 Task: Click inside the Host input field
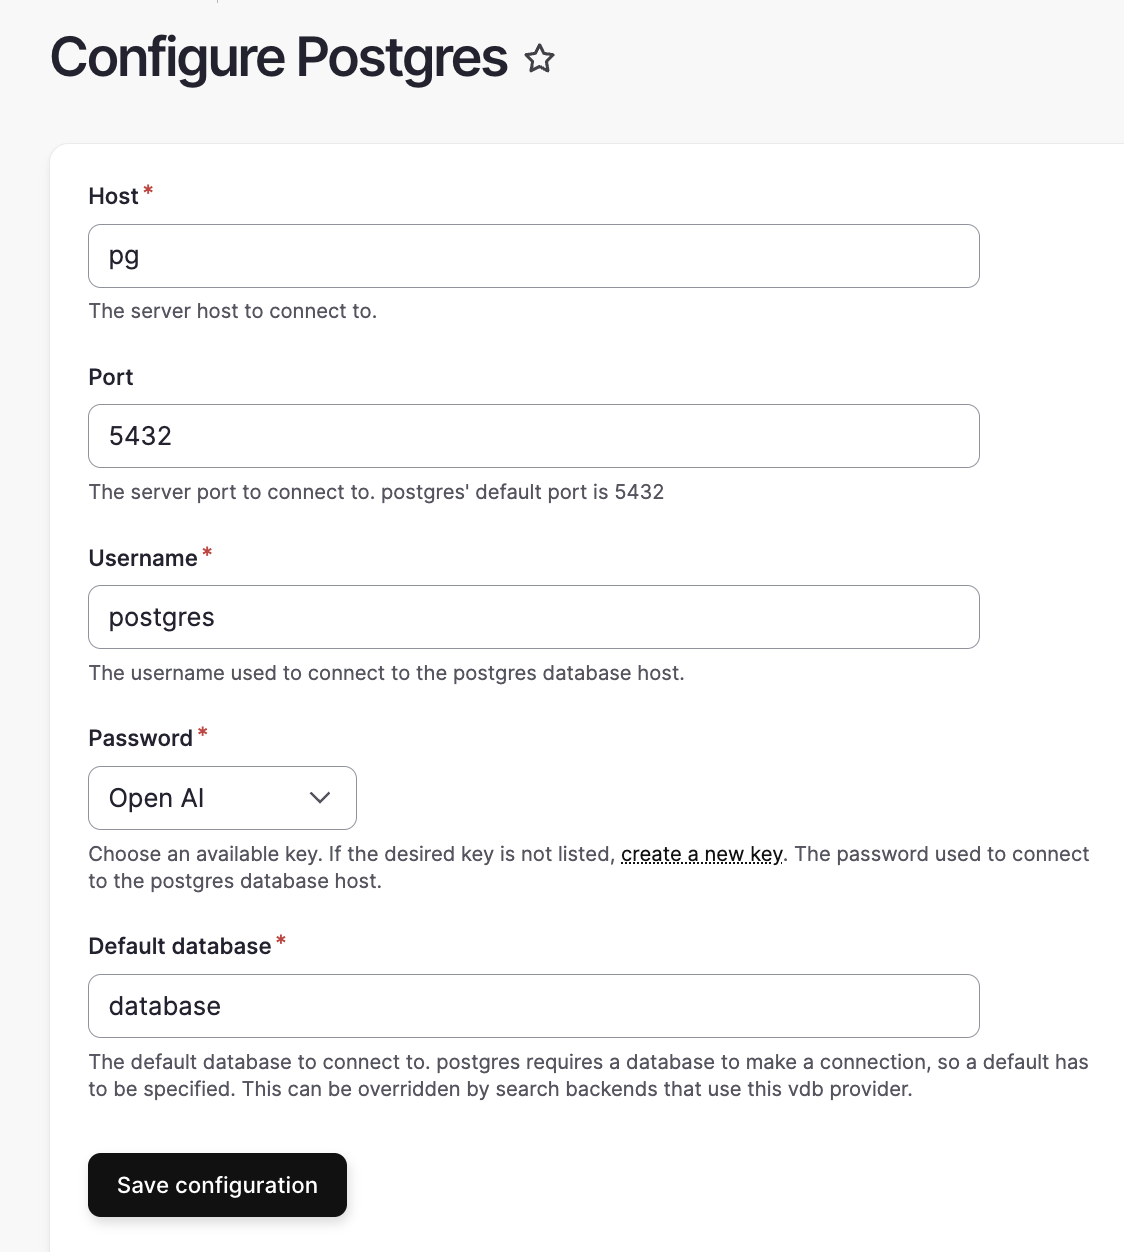point(534,256)
